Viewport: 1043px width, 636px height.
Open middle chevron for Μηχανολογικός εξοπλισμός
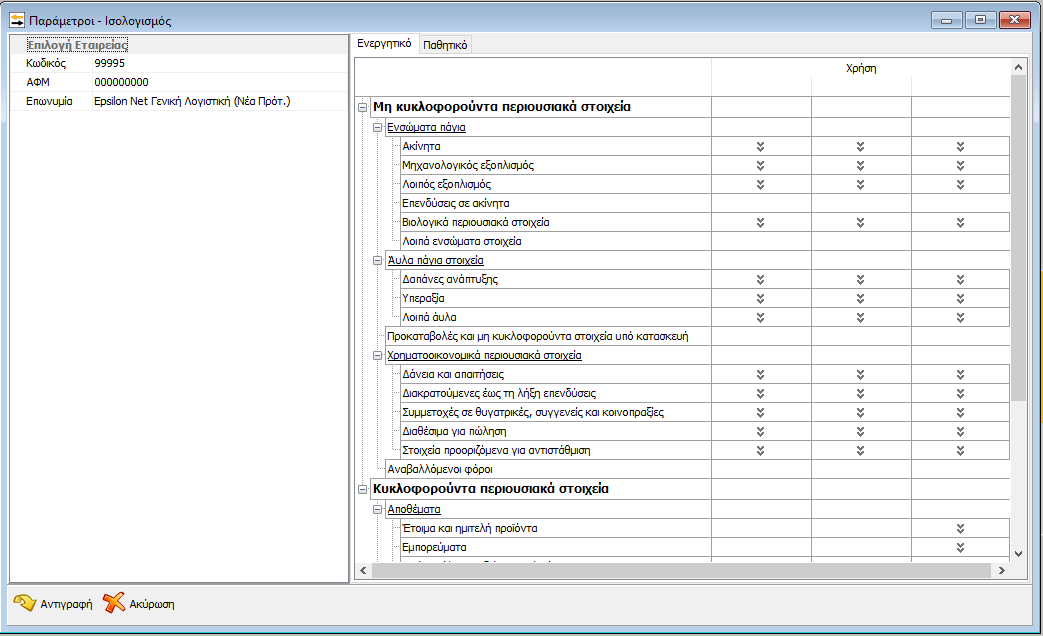(x=860, y=165)
